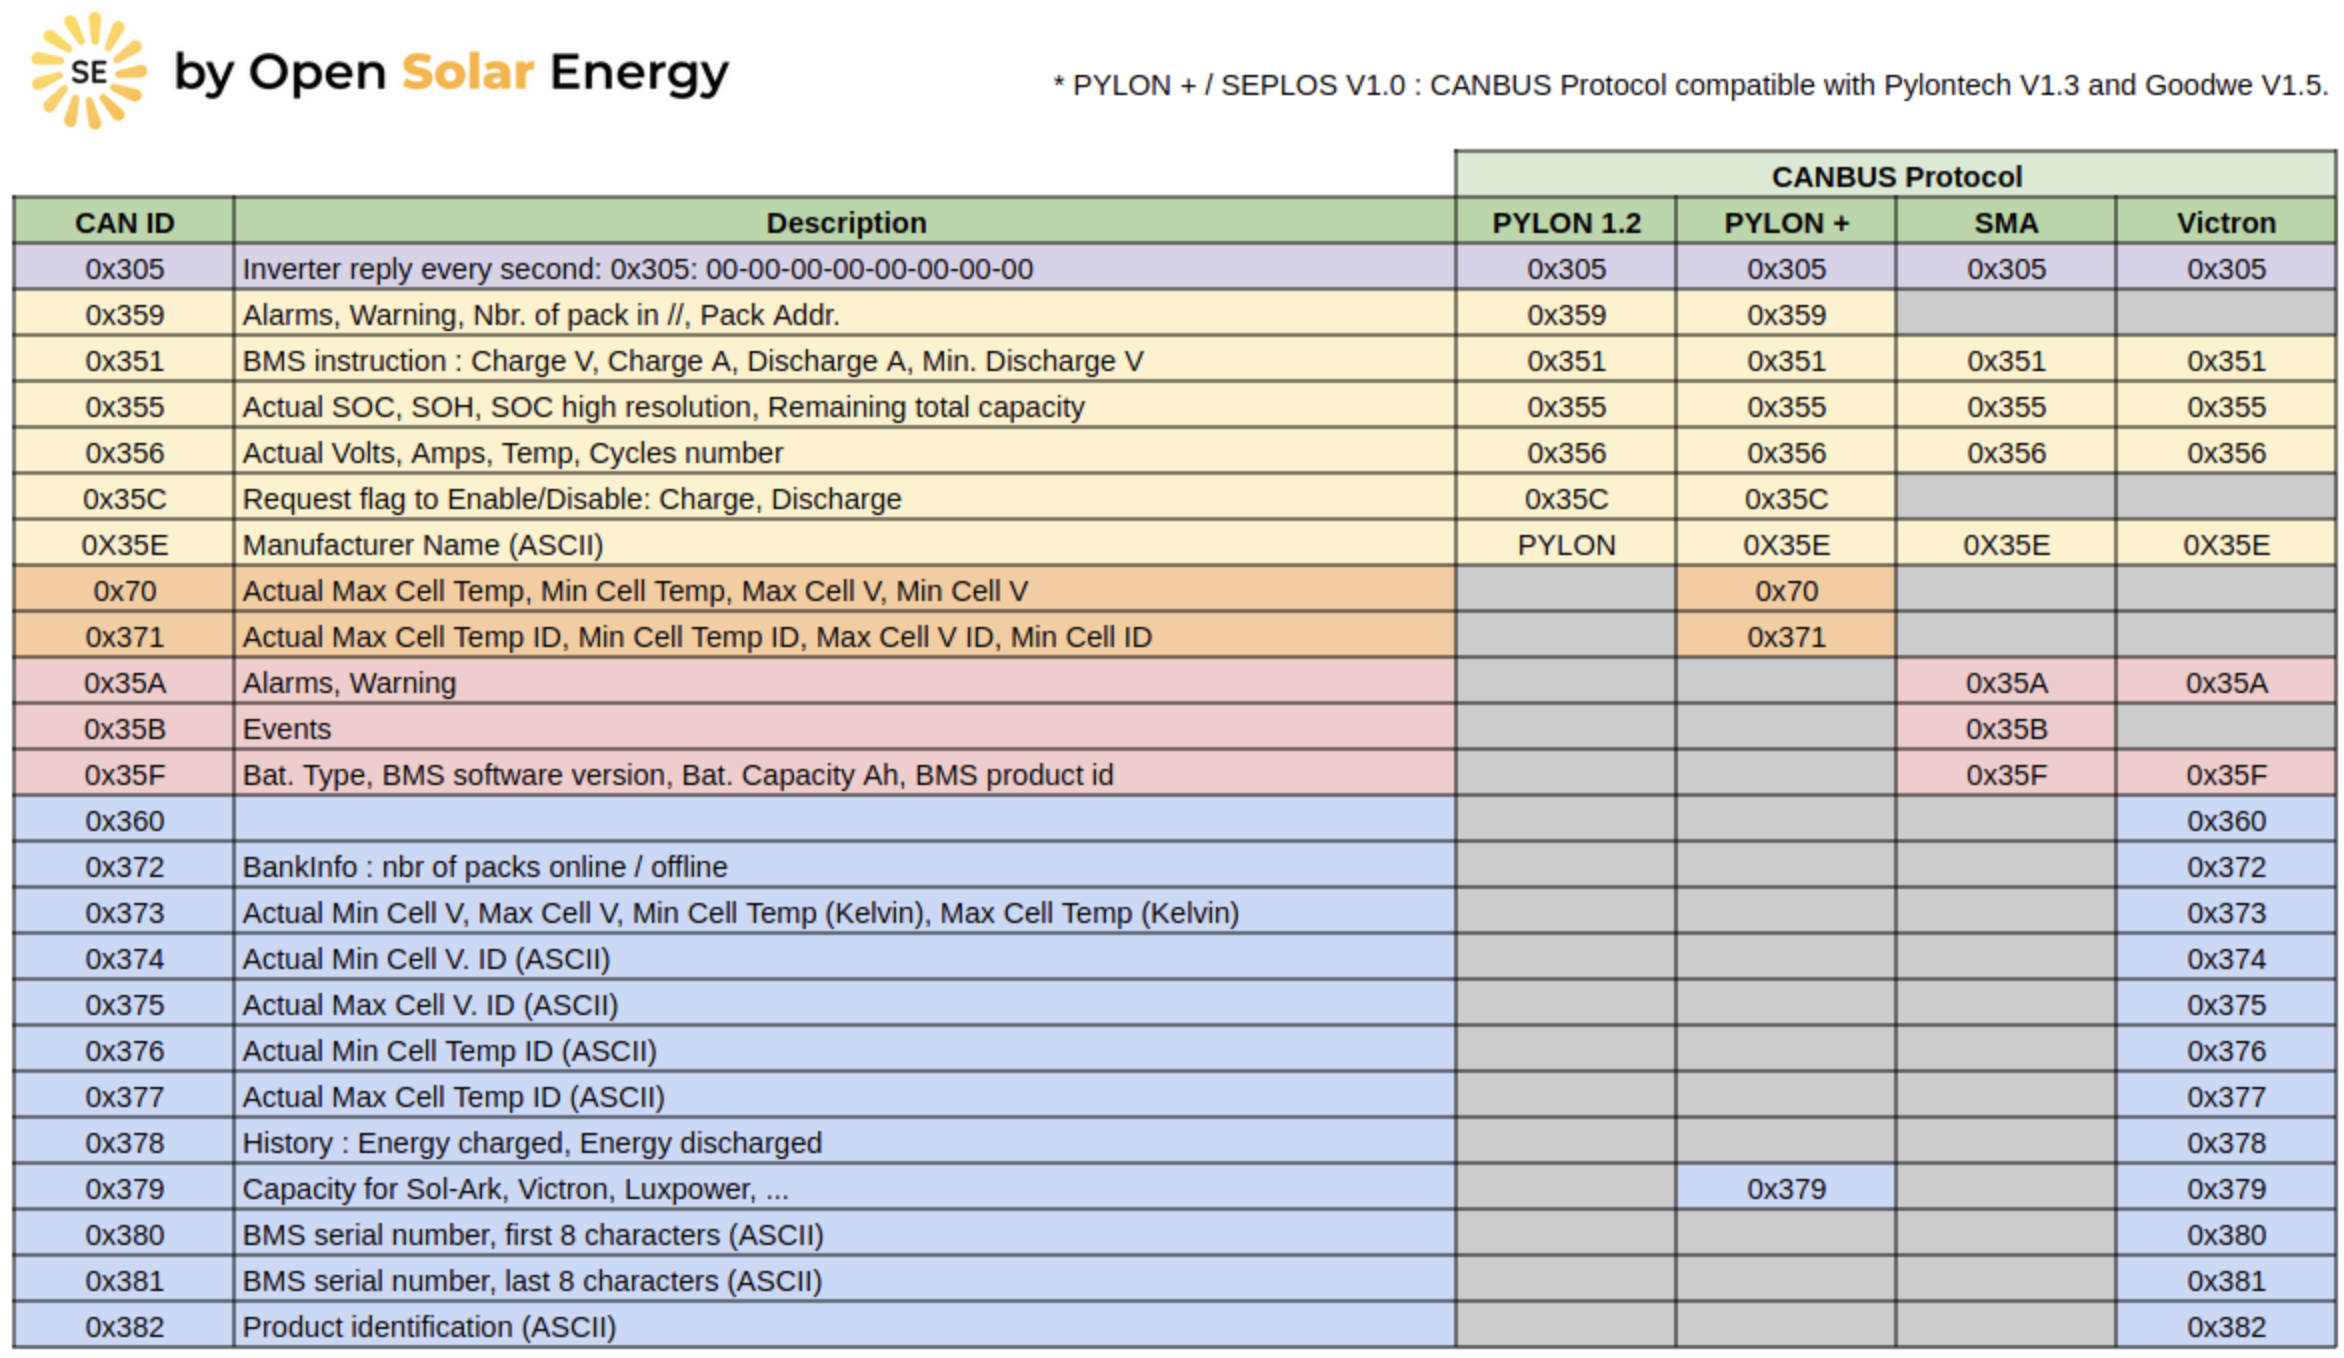This screenshot has width=2344, height=1358.
Task: Select 'Product identification (ASCII)' description
Action: coord(845,1326)
